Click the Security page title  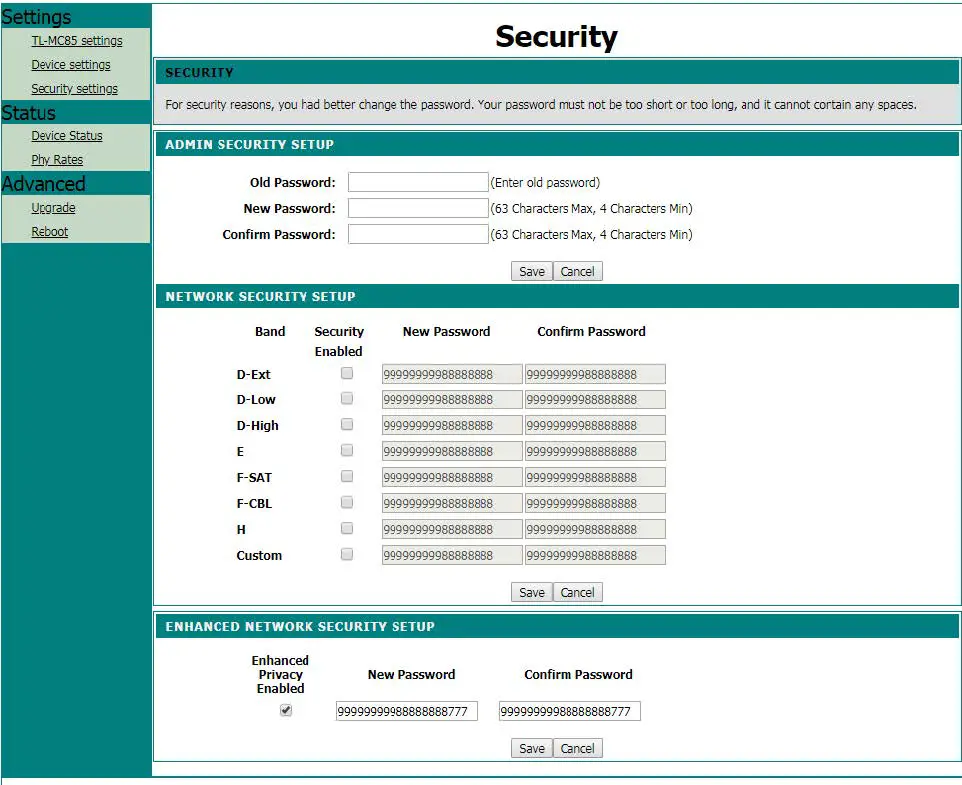[x=556, y=37]
